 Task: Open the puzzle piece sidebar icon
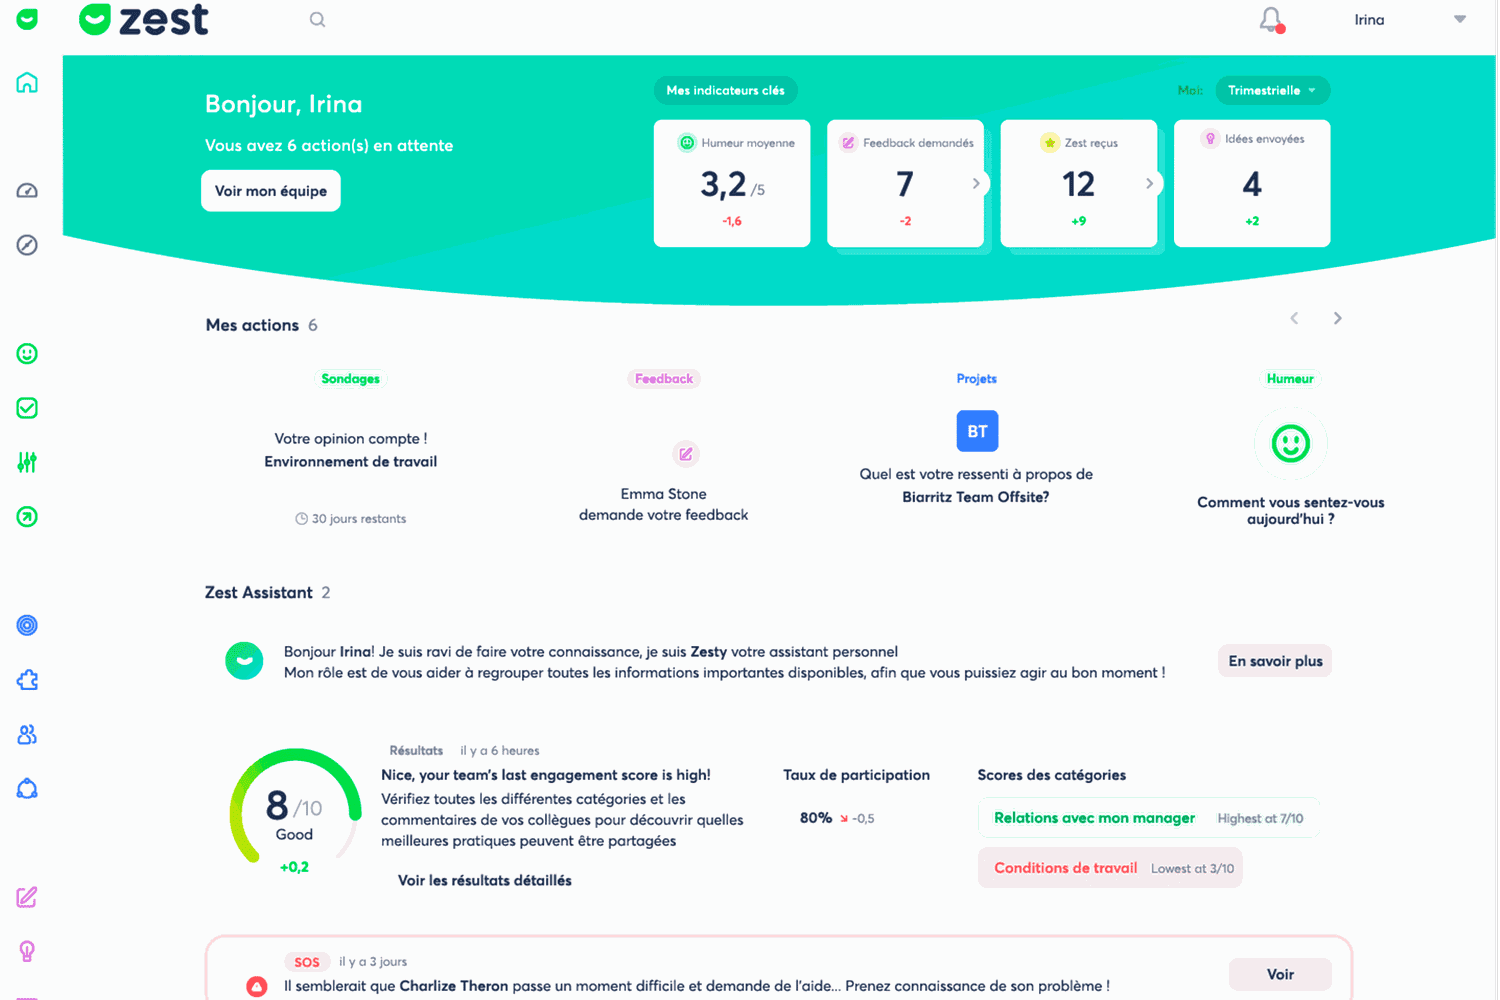tap(27, 680)
